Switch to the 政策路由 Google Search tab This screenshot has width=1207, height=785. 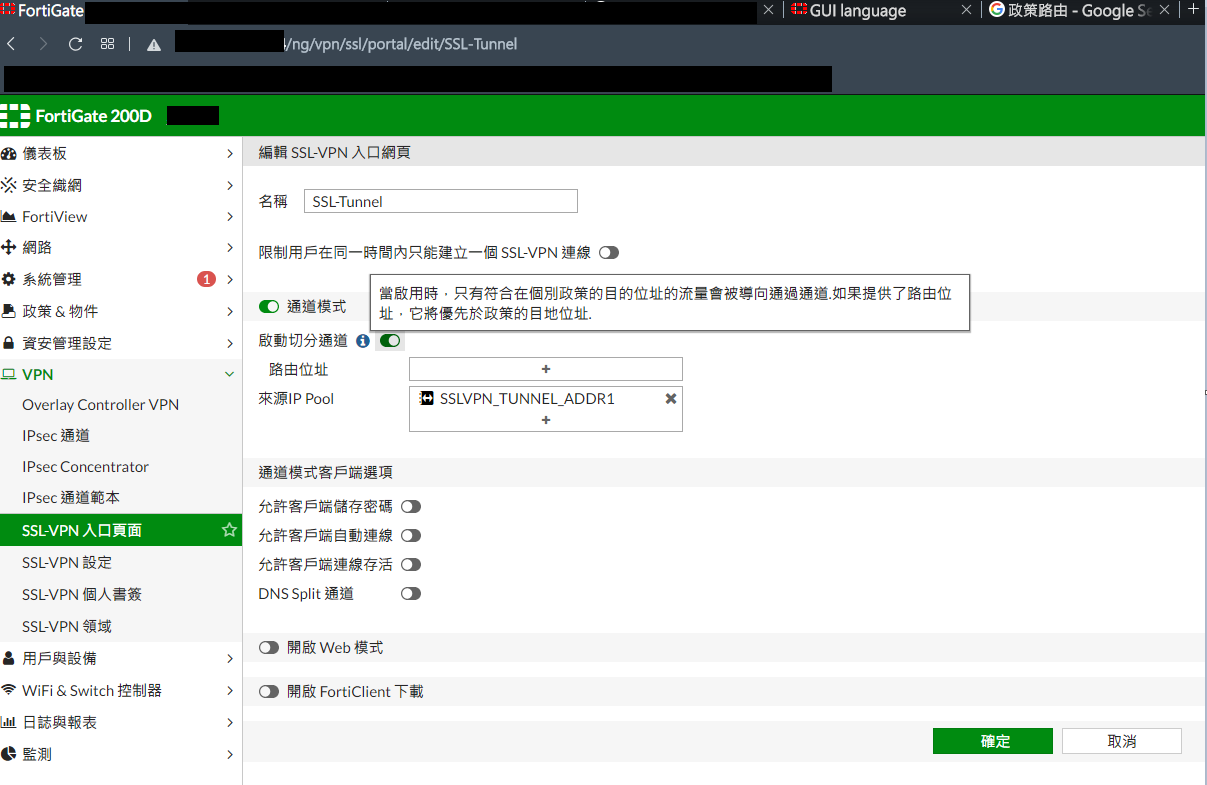pyautogui.click(x=1080, y=10)
